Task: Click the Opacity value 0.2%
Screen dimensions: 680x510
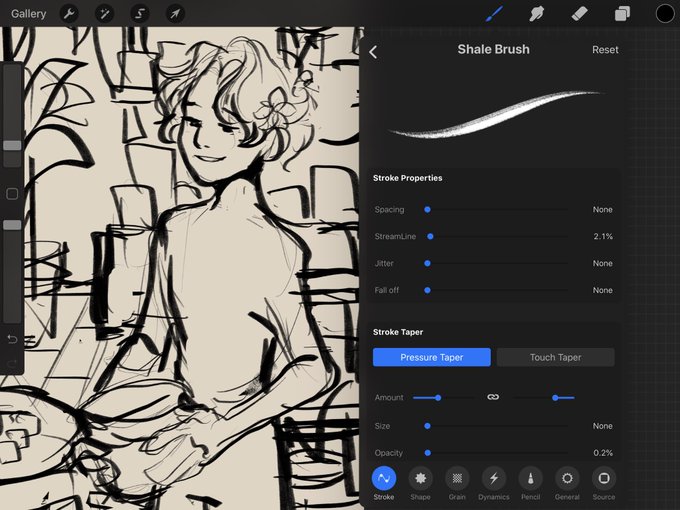Action: coord(603,453)
